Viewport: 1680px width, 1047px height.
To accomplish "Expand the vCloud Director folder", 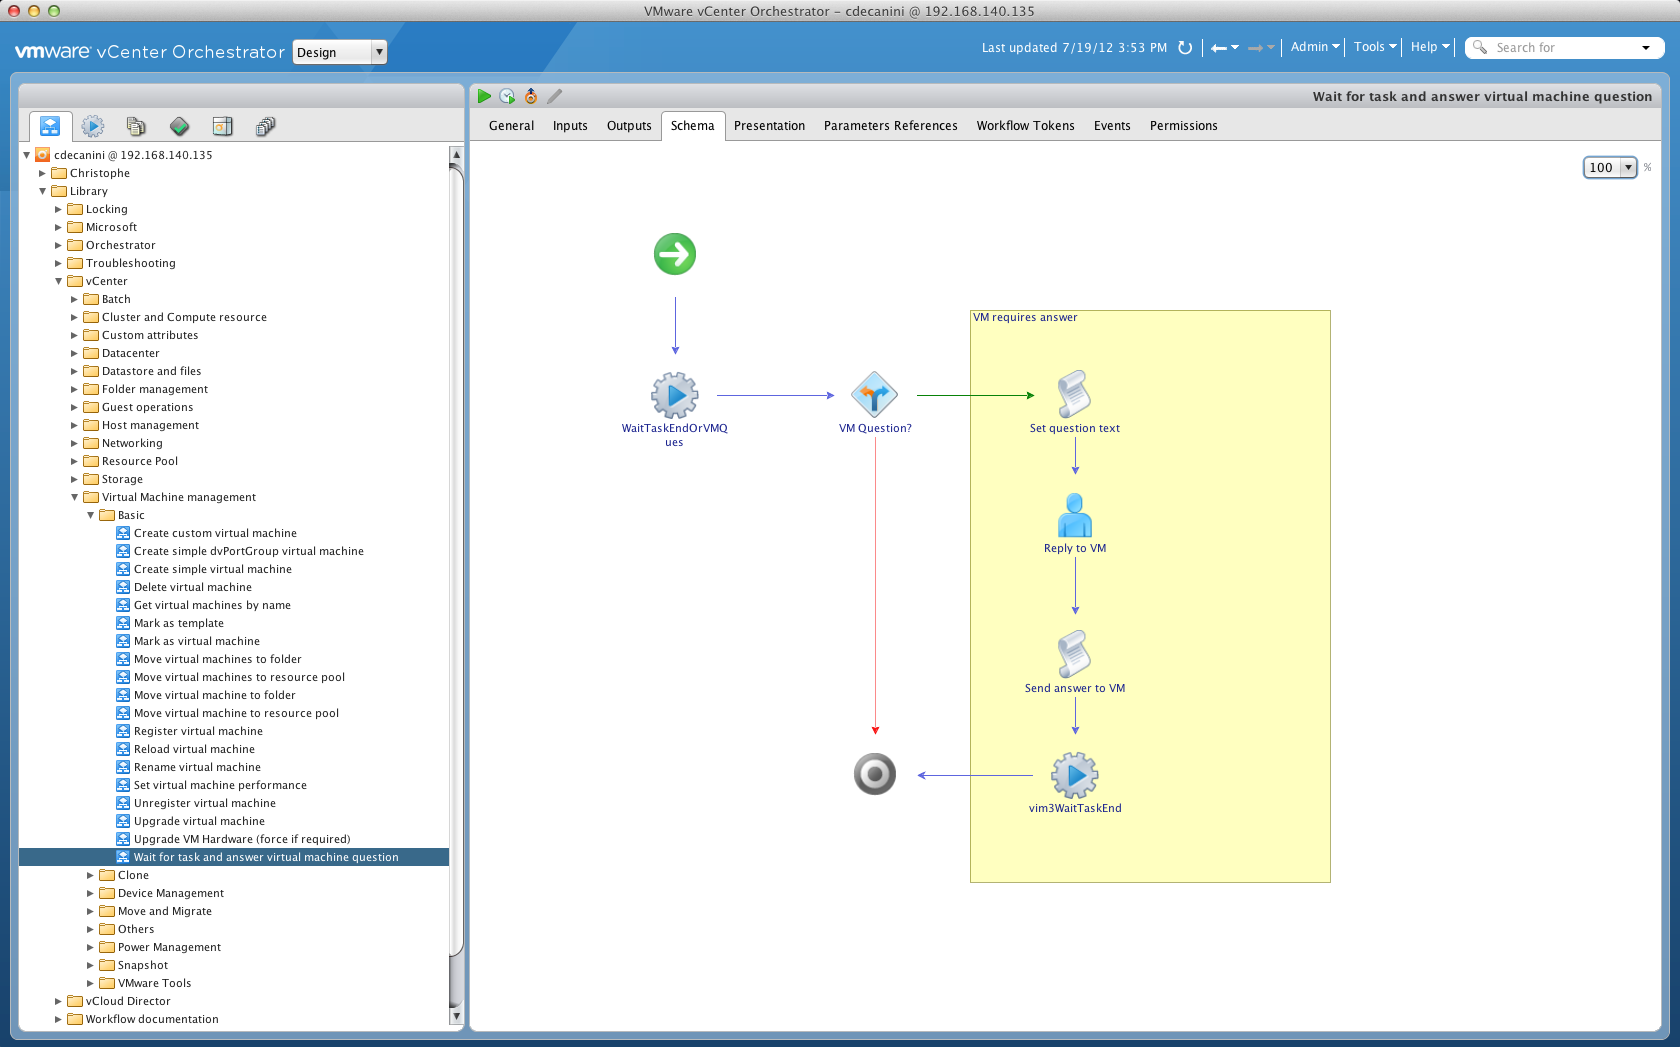I will pyautogui.click(x=58, y=1001).
